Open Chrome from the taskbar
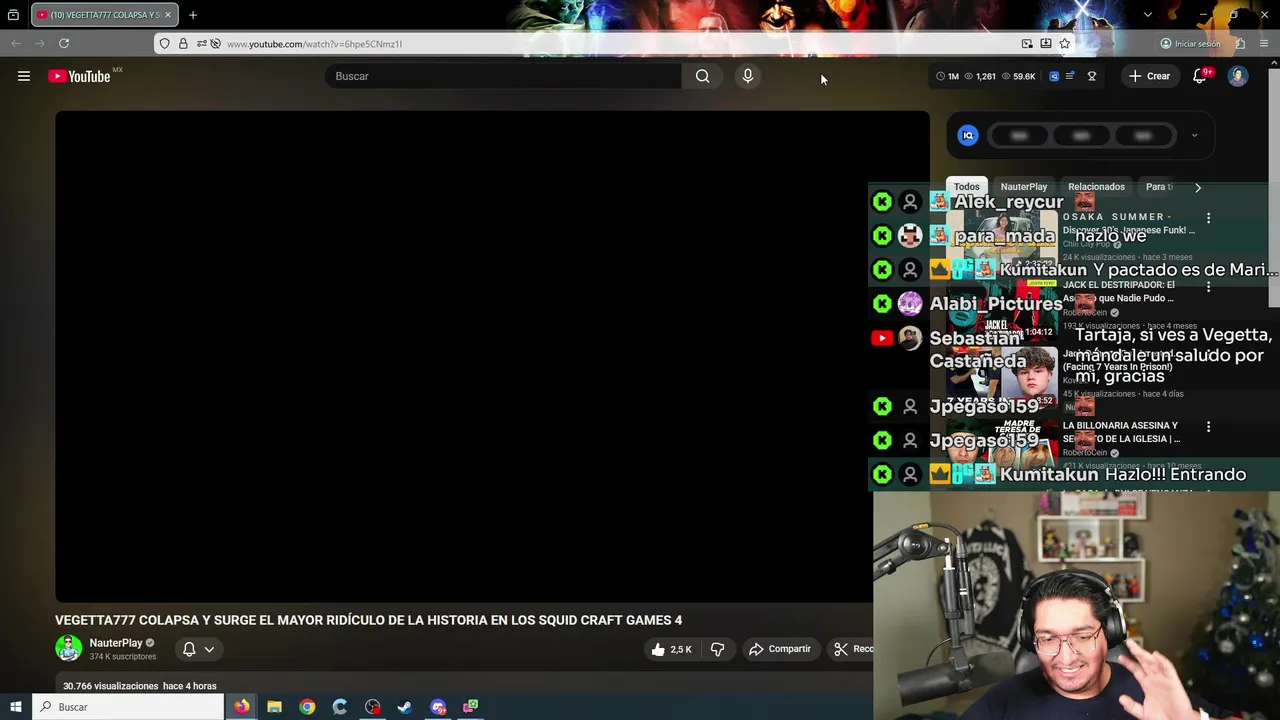The width and height of the screenshot is (1280, 720). (307, 707)
